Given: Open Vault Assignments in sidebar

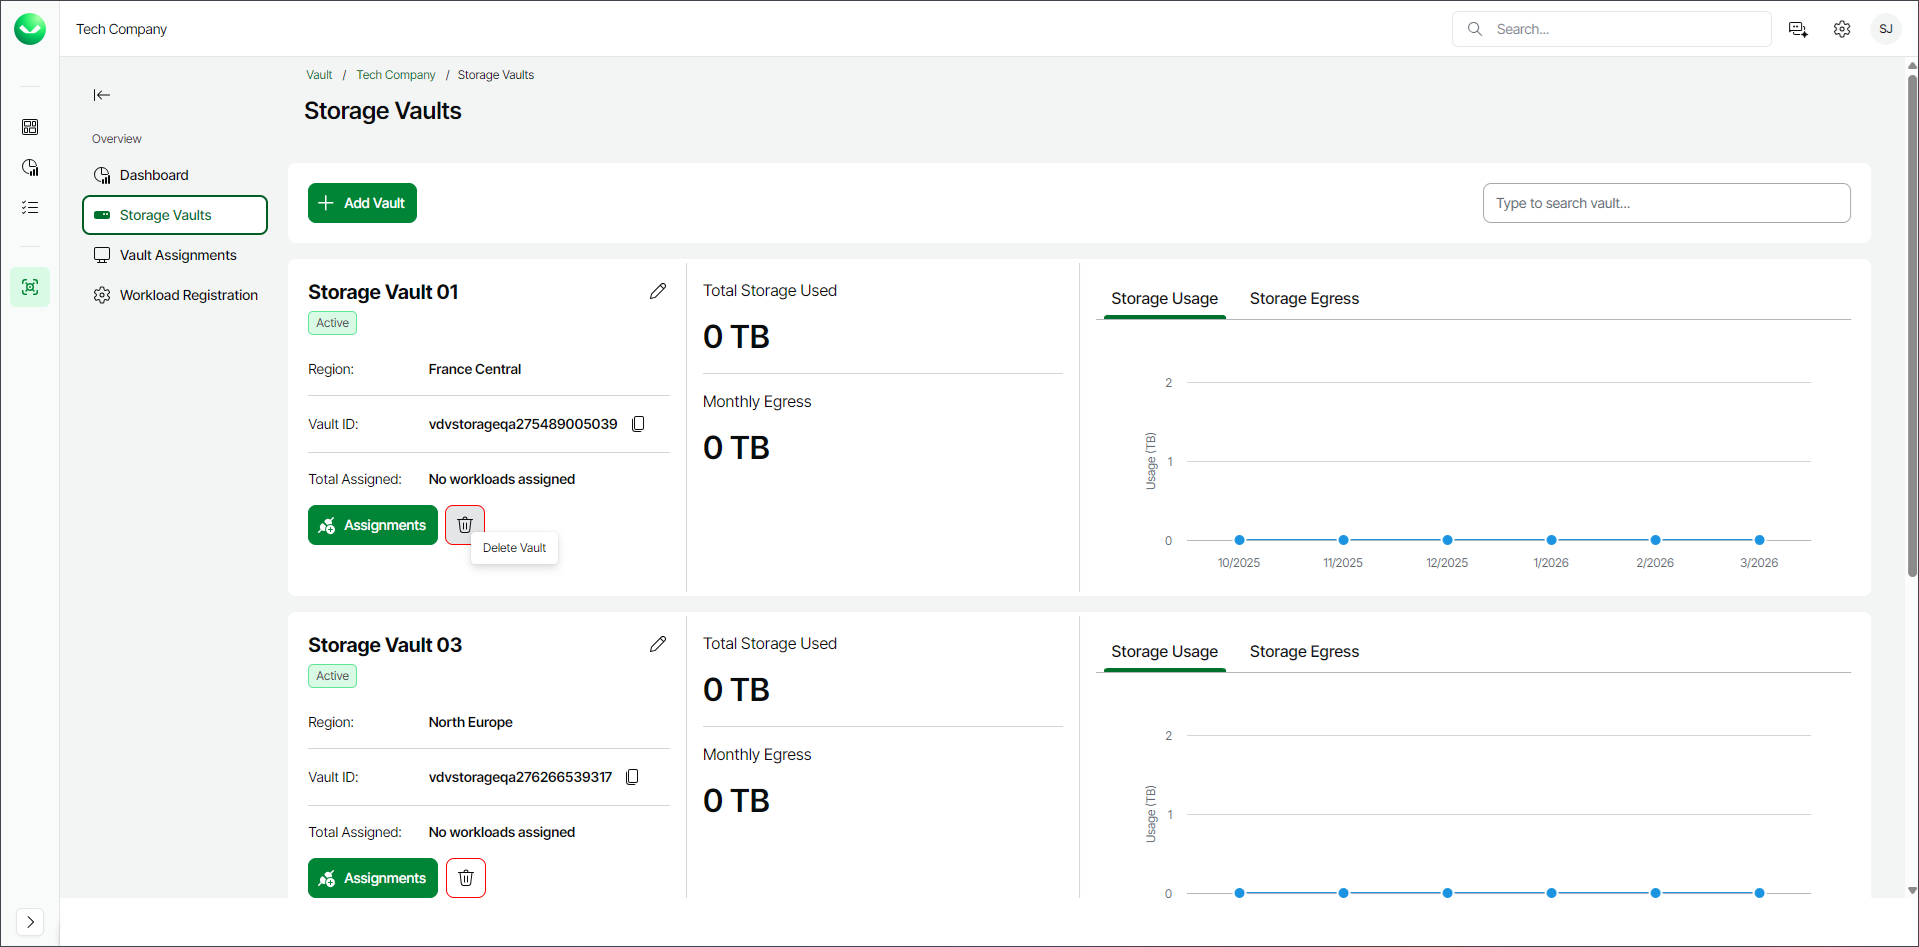Looking at the screenshot, I should point(178,255).
